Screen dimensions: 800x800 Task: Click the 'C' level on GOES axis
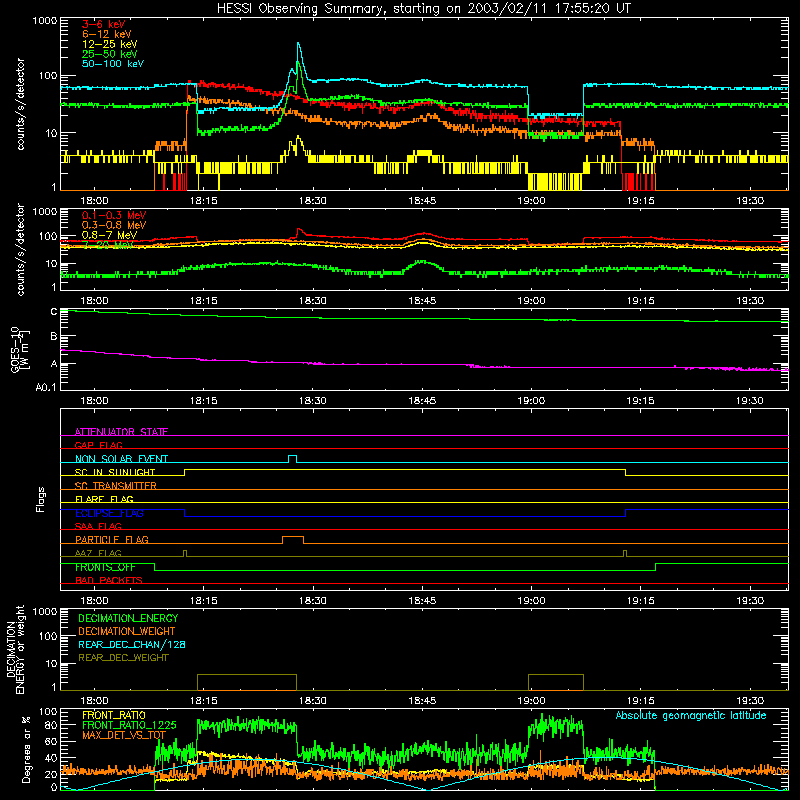[x=54, y=311]
